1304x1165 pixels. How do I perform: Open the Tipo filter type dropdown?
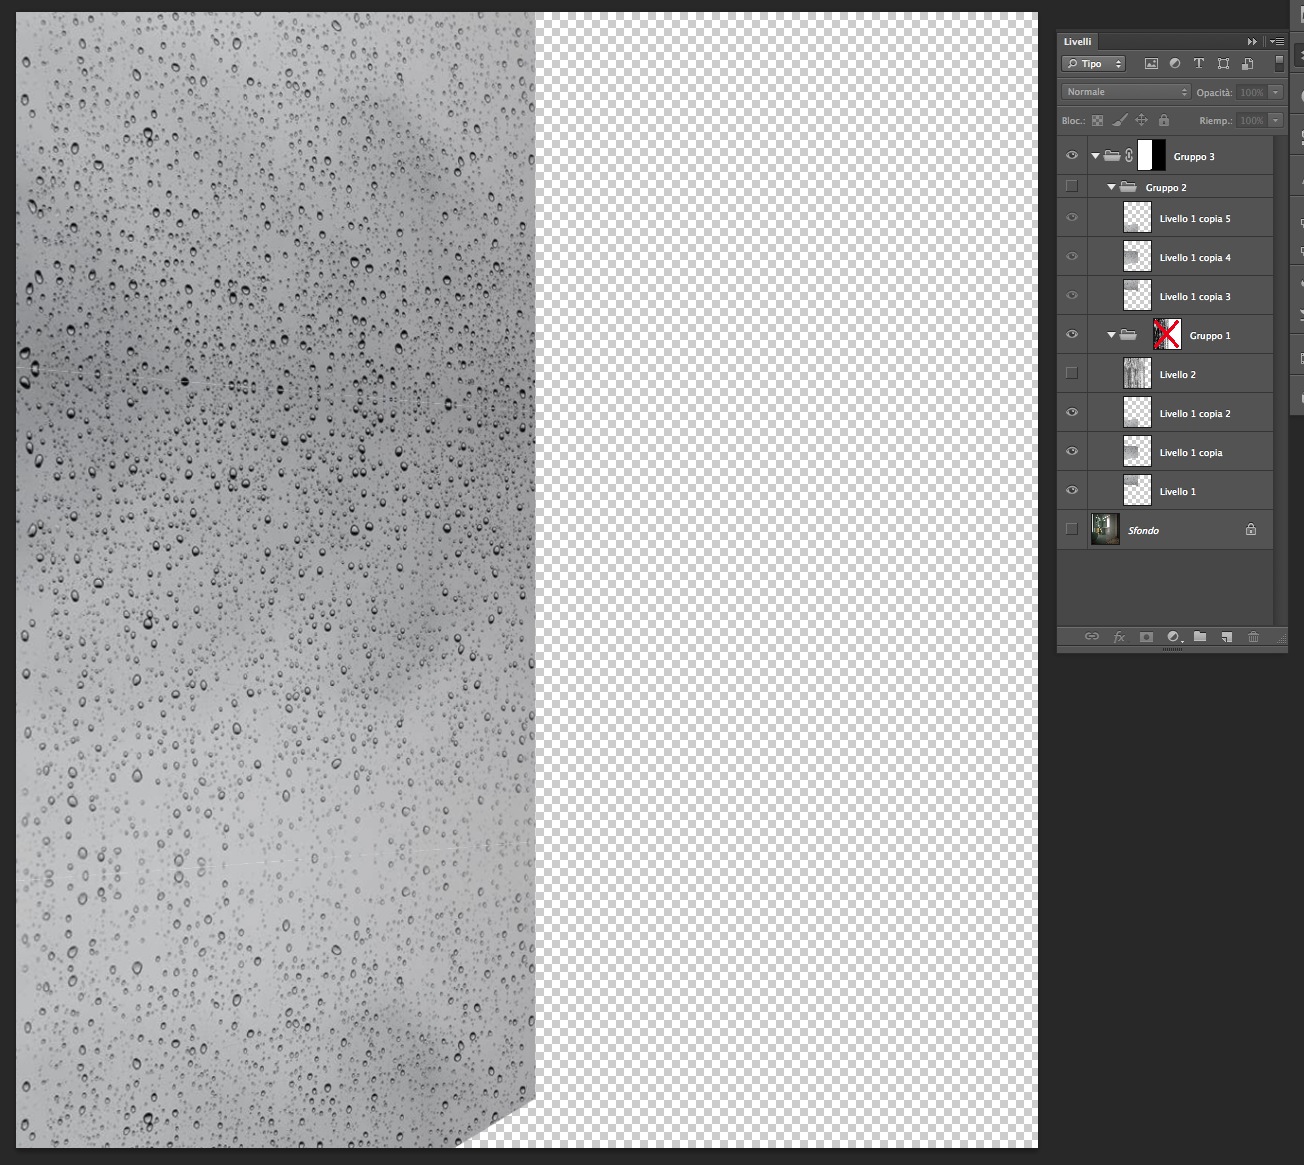pyautogui.click(x=1094, y=64)
